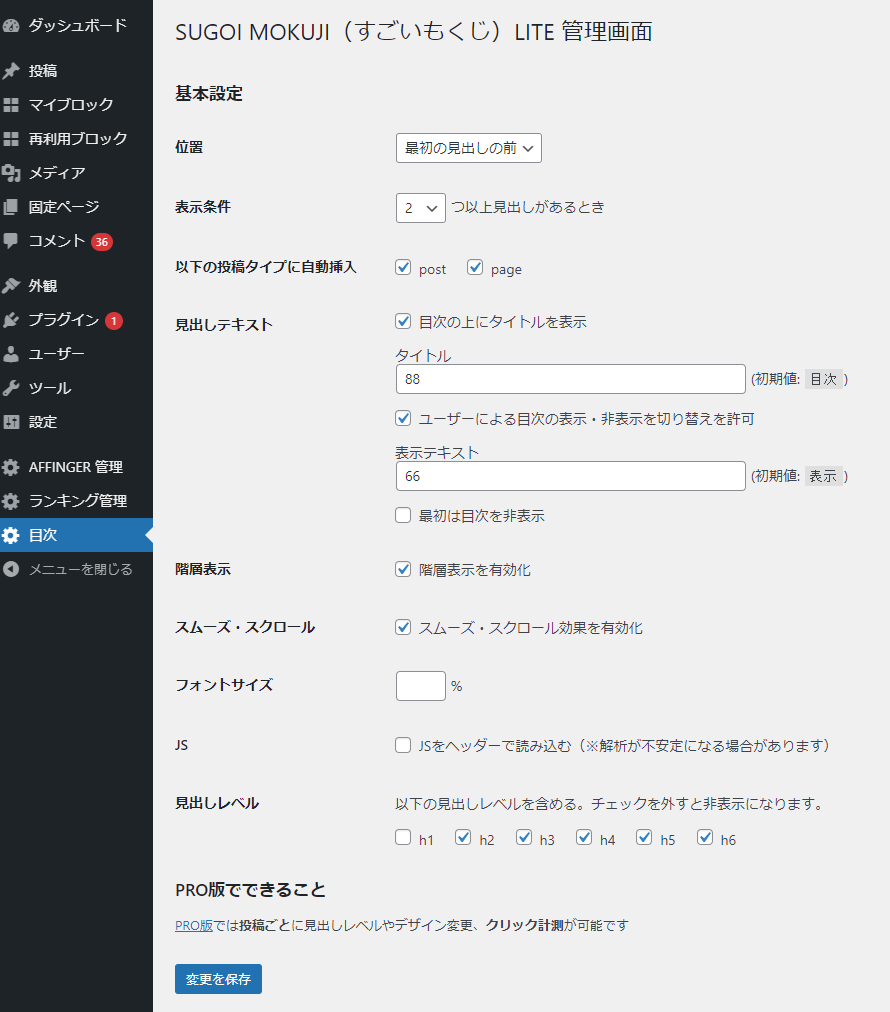Click the wrench icon beside ツール
890x1012 pixels.
[11, 389]
